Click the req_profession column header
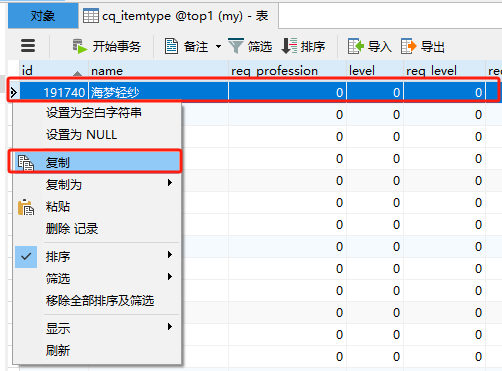502x371 pixels. [x=287, y=70]
